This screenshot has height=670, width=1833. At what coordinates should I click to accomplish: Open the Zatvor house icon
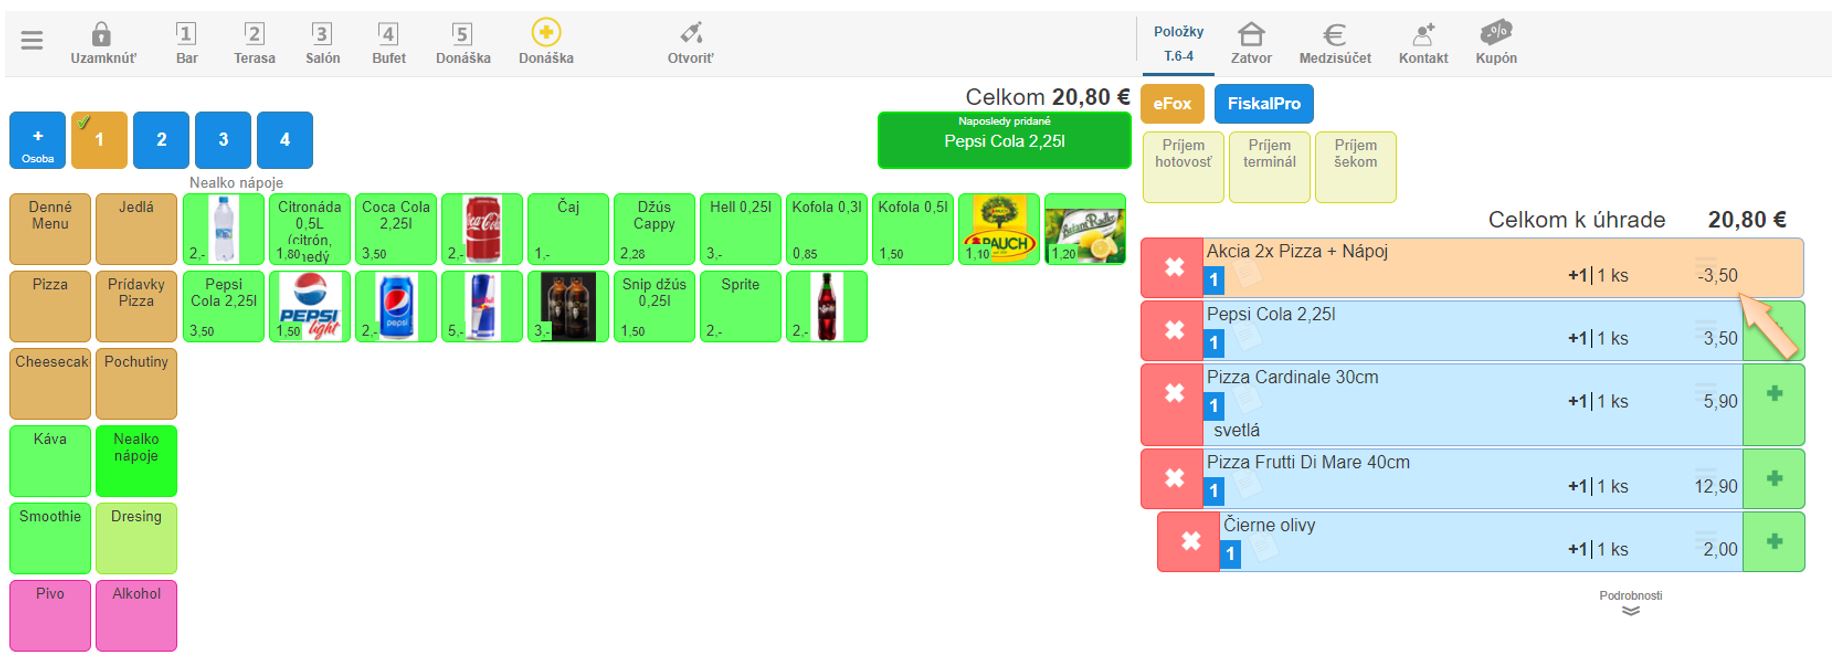click(1250, 36)
